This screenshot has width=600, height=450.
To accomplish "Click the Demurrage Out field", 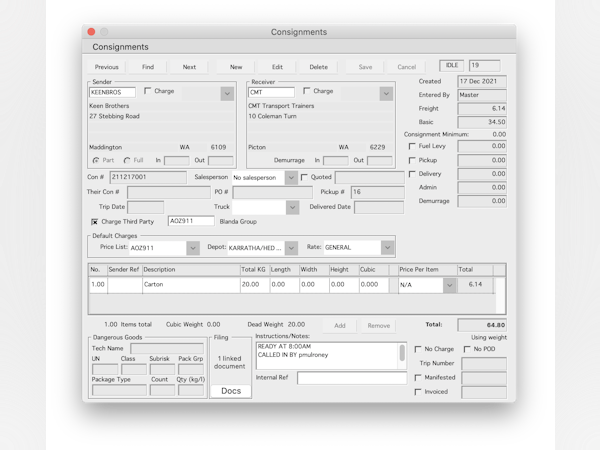I will coord(379,160).
